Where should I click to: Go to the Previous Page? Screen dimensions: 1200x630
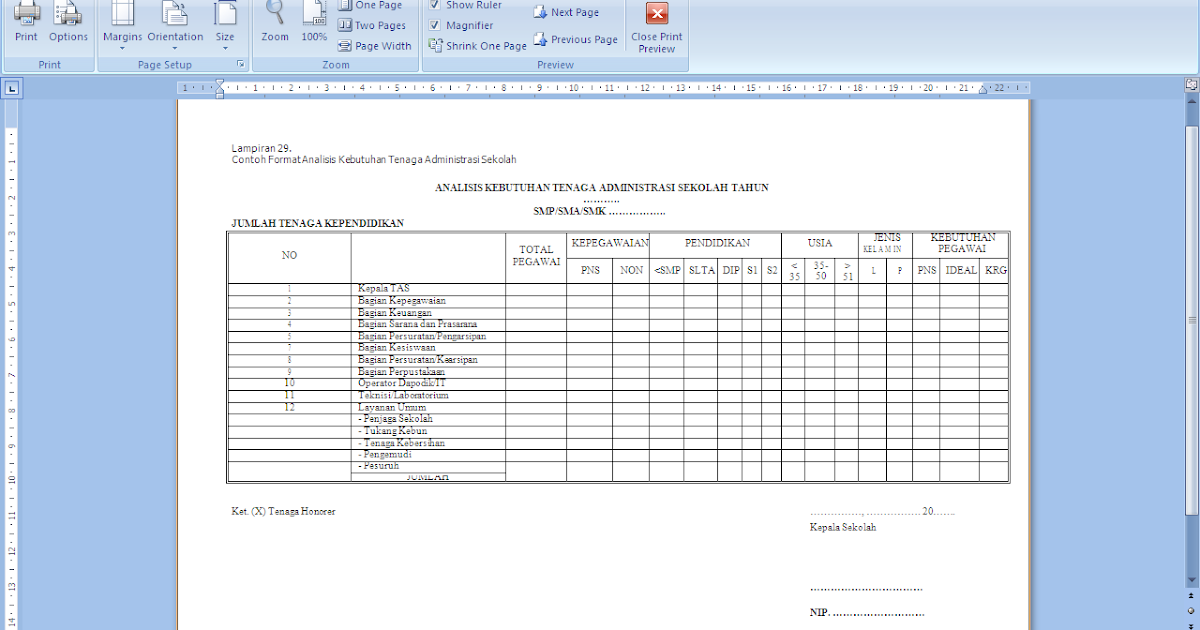point(576,39)
